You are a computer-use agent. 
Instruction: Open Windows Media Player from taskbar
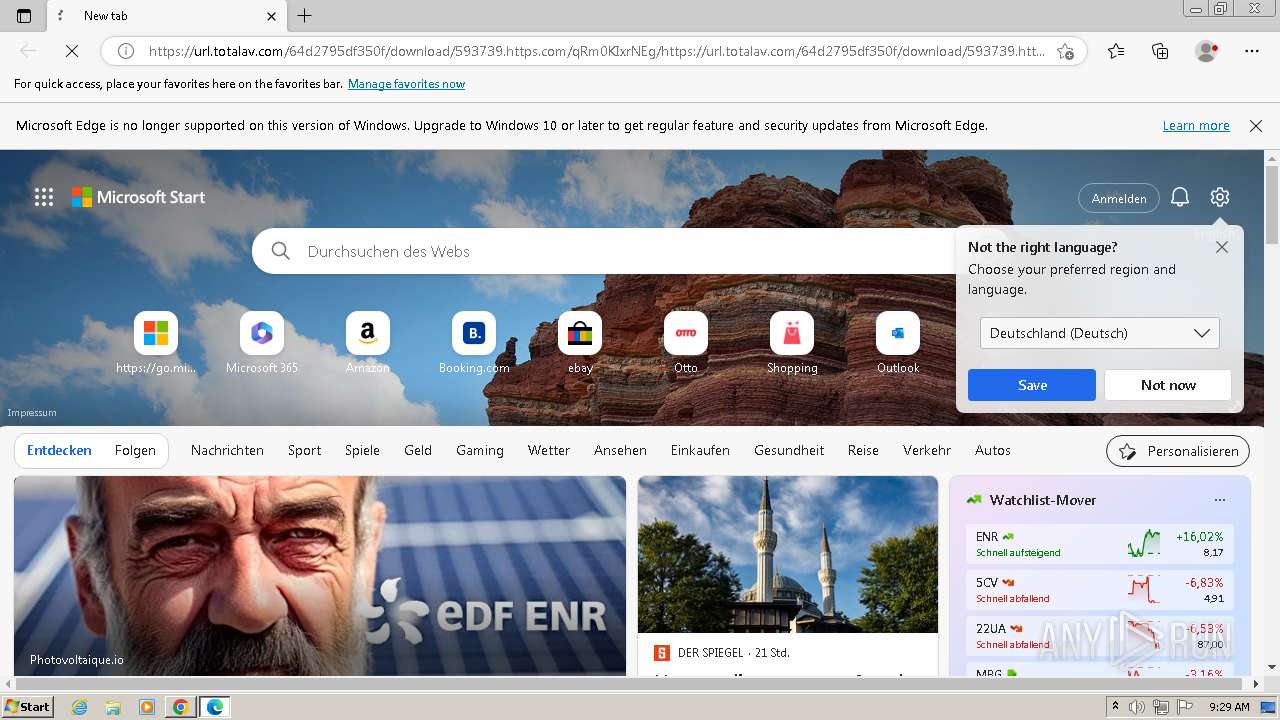coord(147,707)
